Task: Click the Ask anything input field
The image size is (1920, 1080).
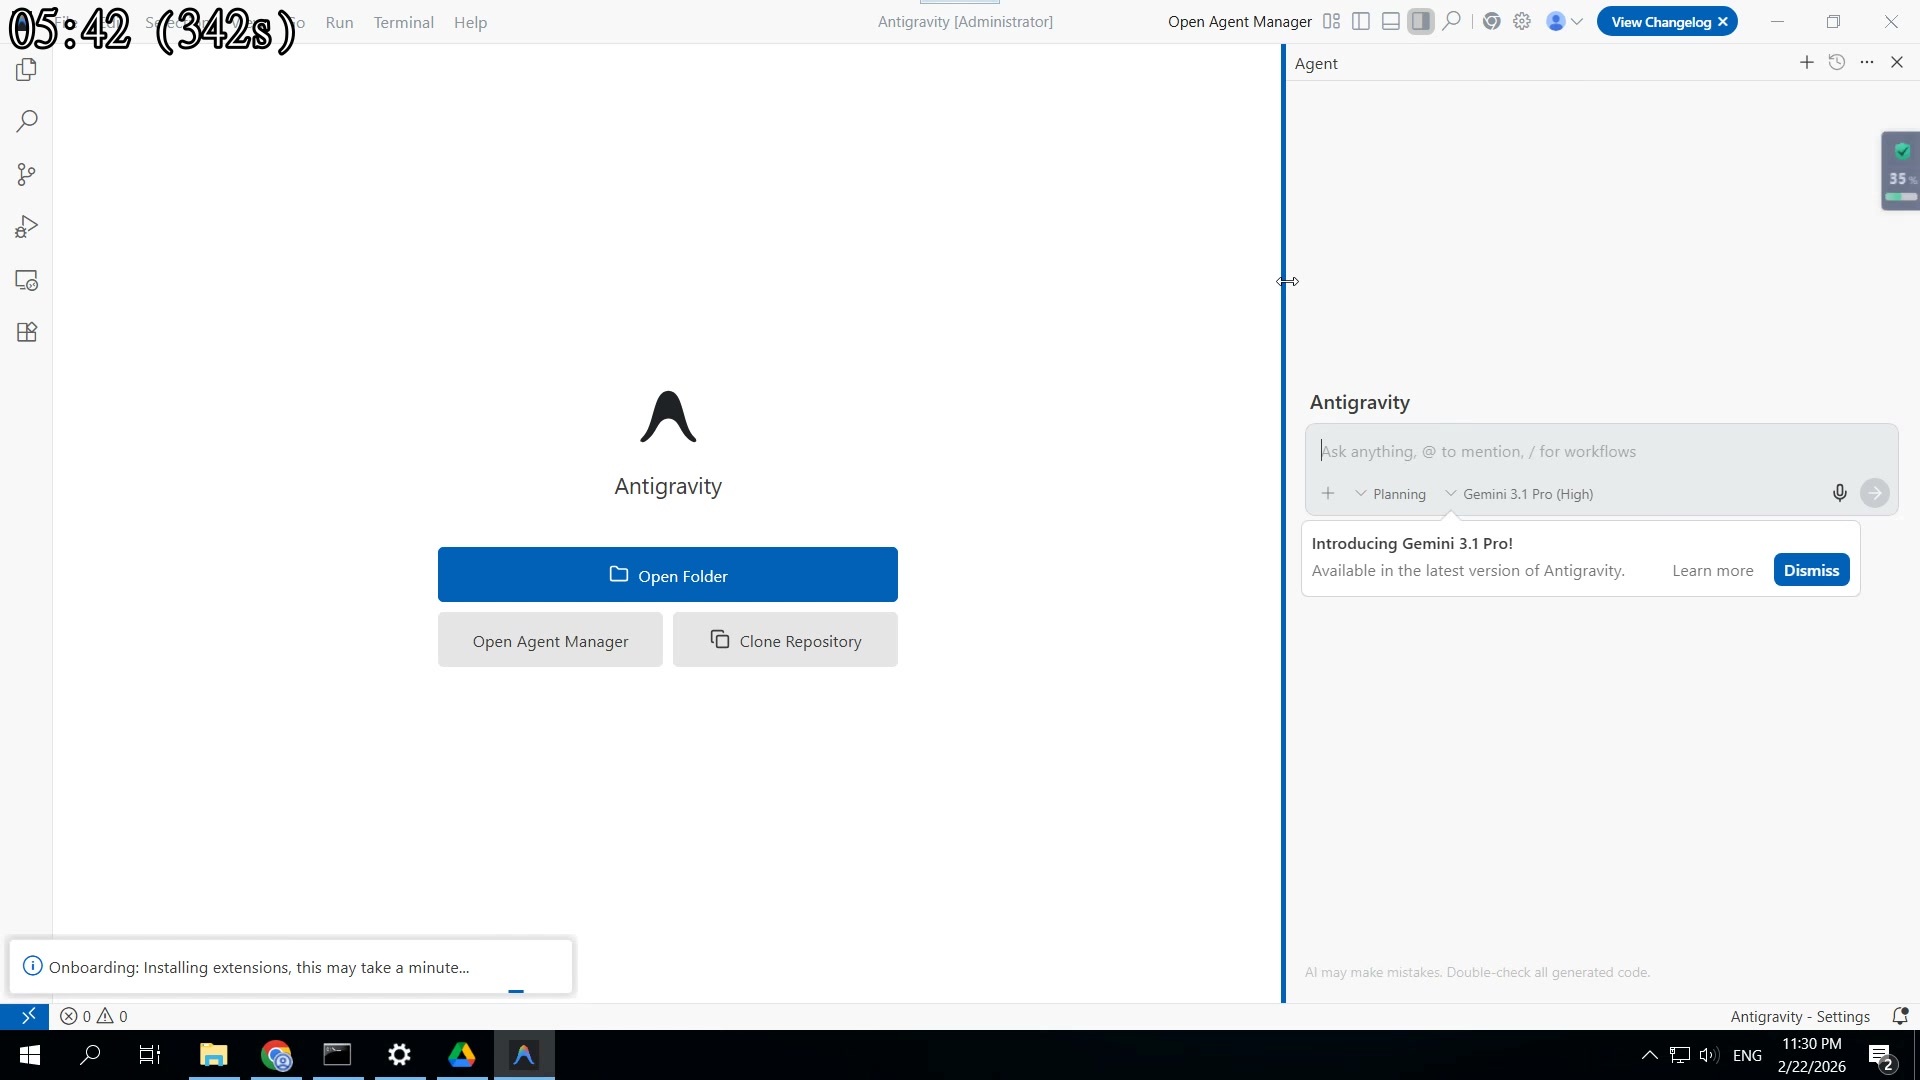Action: [x=1600, y=452]
